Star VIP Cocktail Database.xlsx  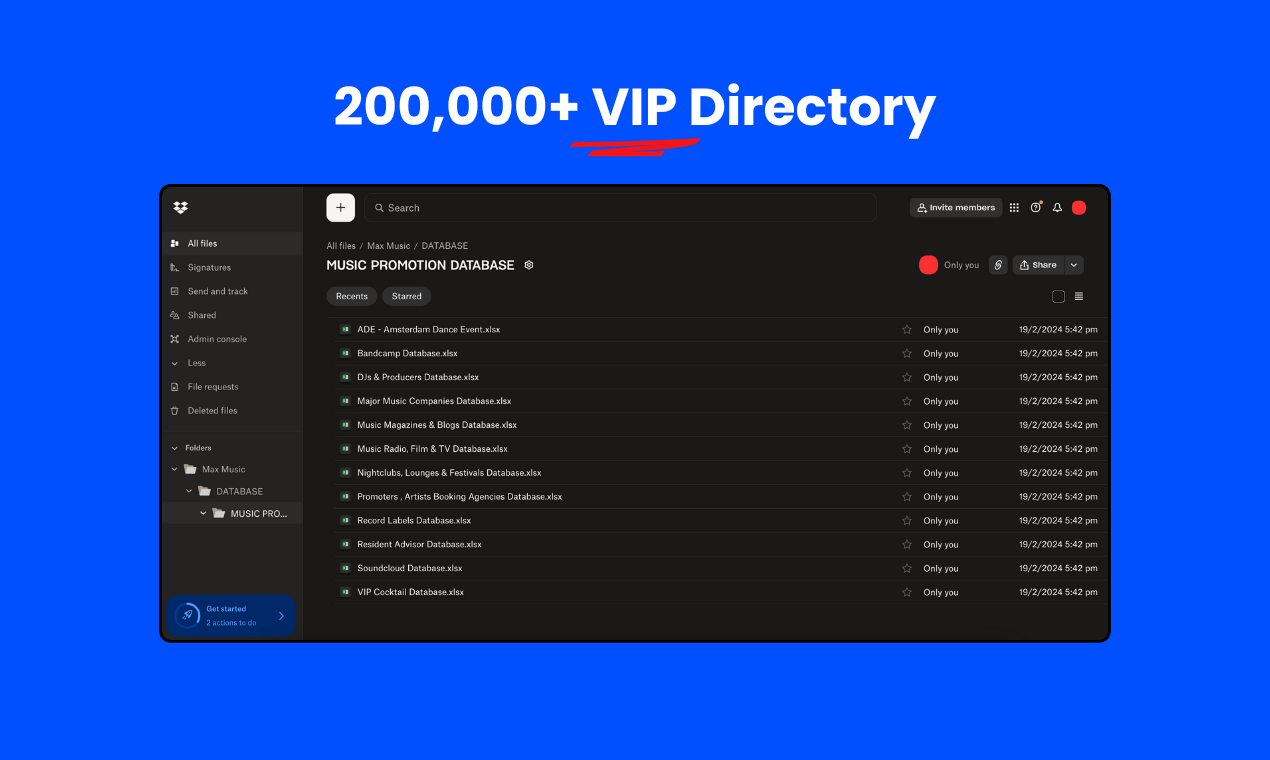pos(907,592)
